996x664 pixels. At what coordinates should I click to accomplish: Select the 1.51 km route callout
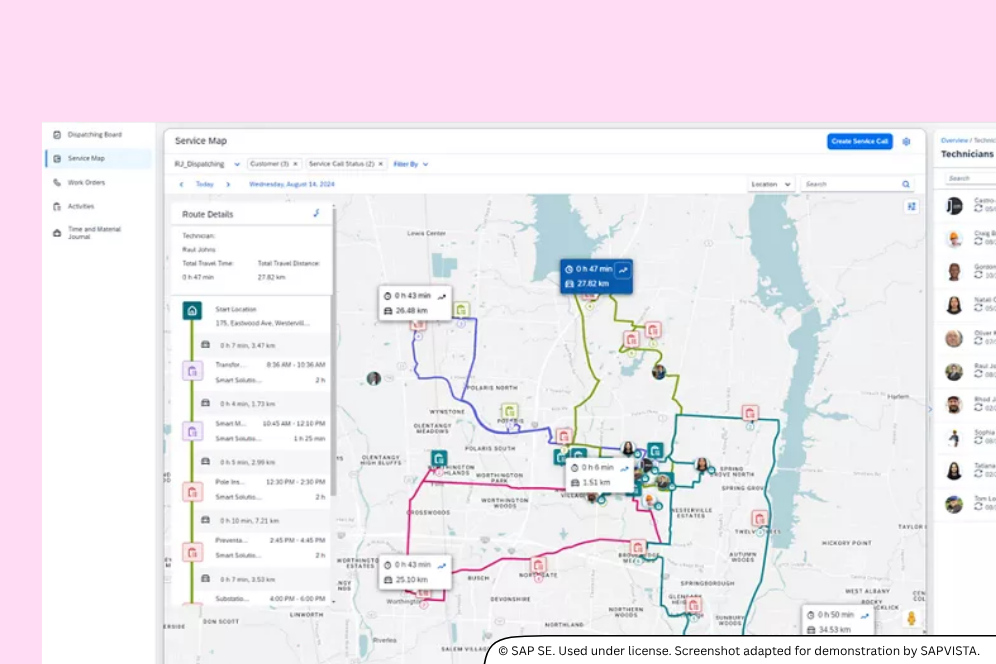600,475
